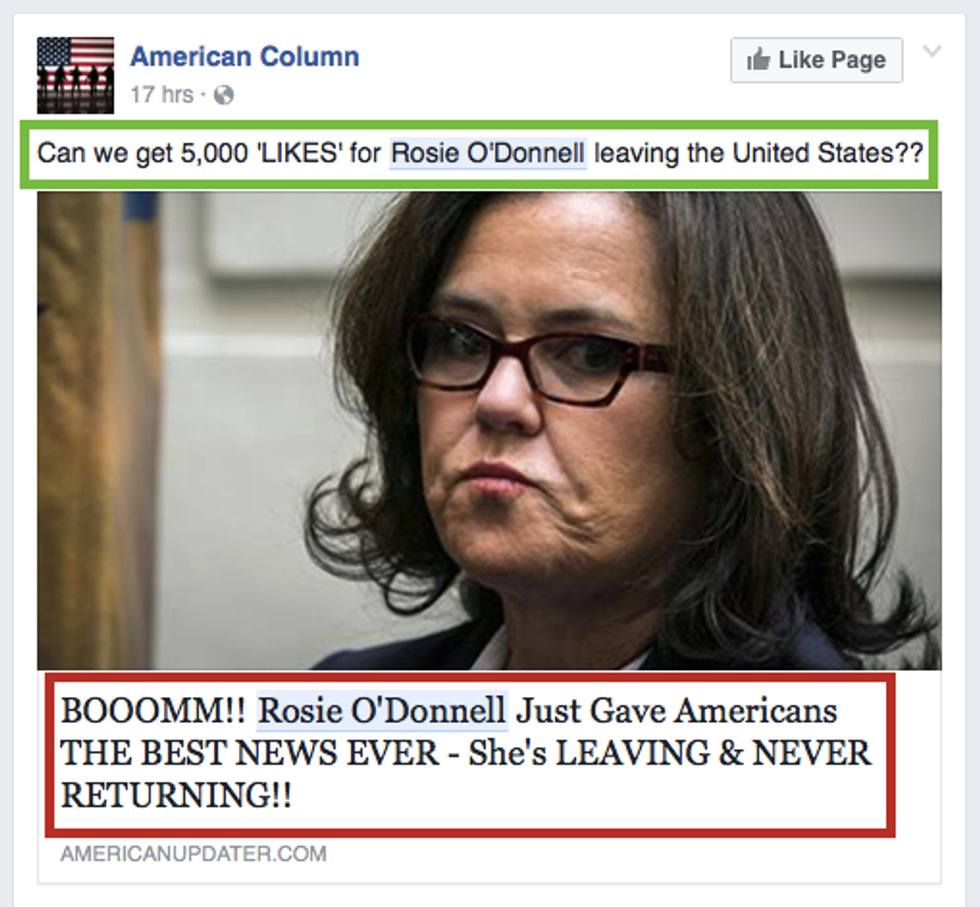The height and width of the screenshot is (907, 980).
Task: Click highlighted Rosie O'Donnell in the headline
Action: 382,711
